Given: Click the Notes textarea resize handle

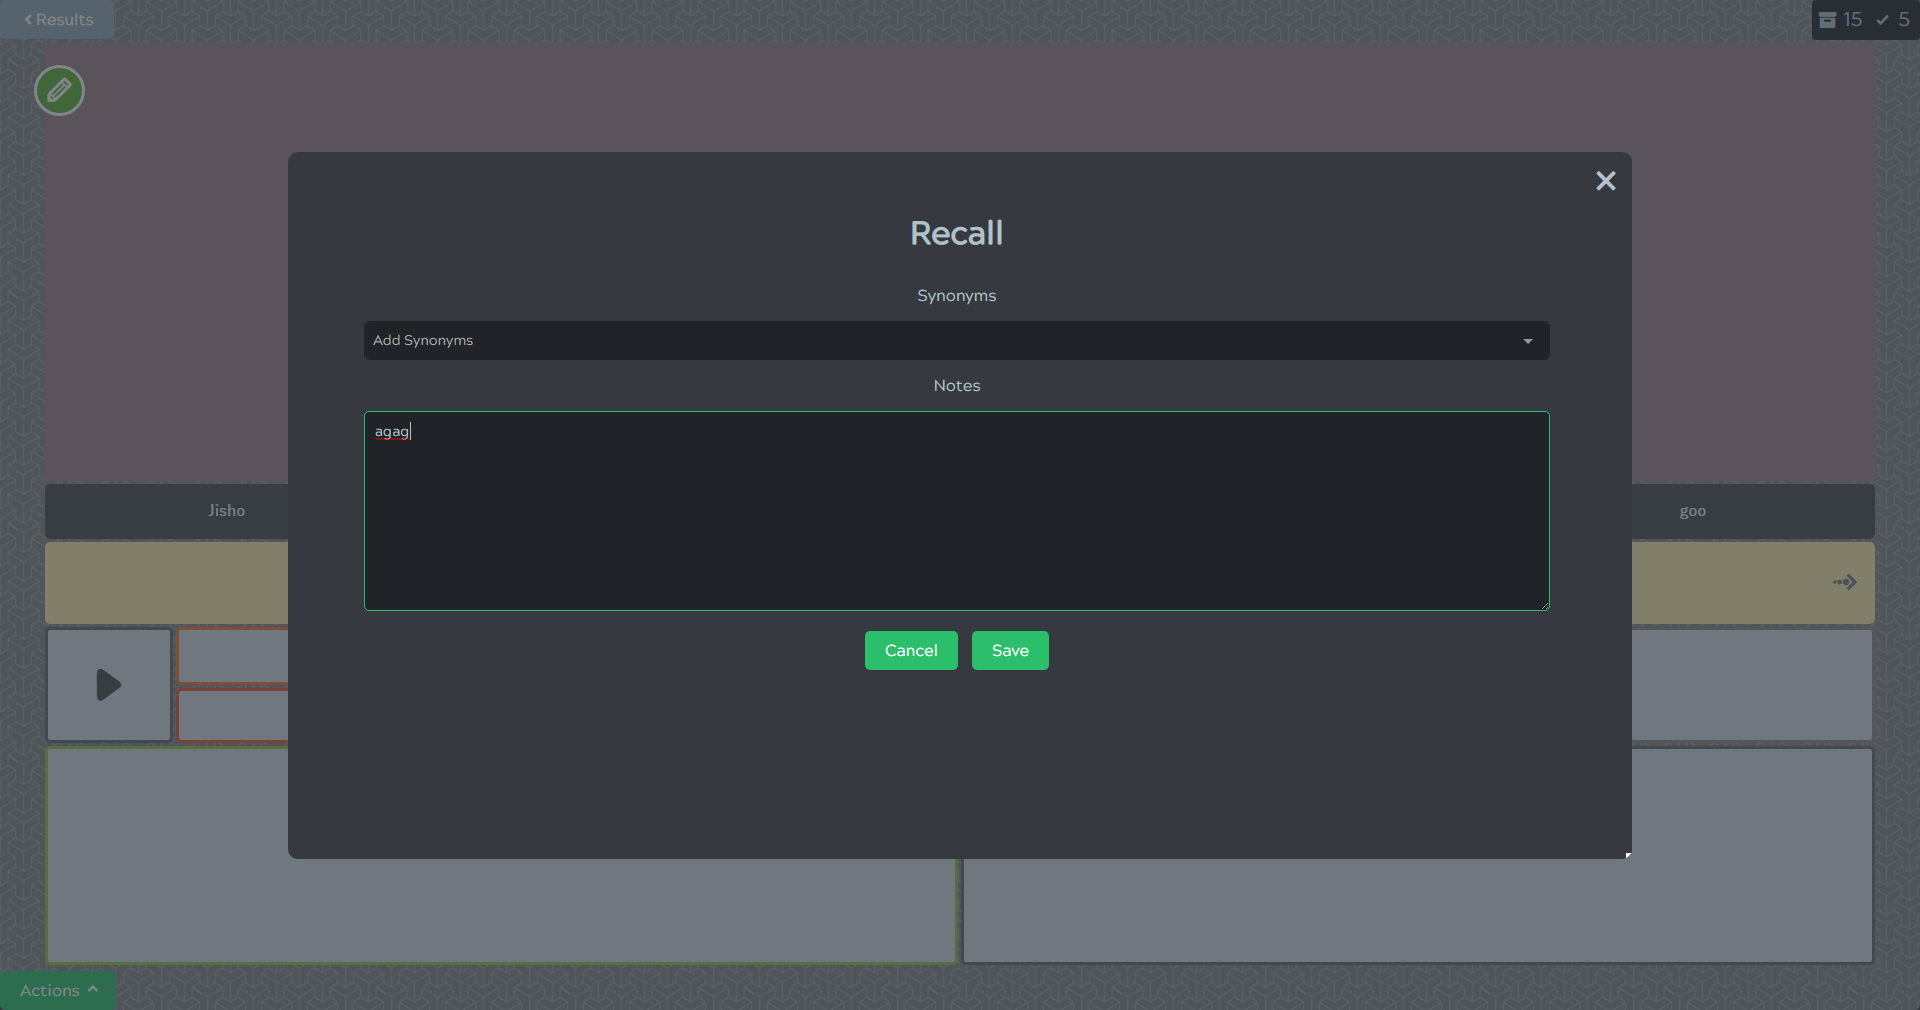Looking at the screenshot, I should (1544, 605).
